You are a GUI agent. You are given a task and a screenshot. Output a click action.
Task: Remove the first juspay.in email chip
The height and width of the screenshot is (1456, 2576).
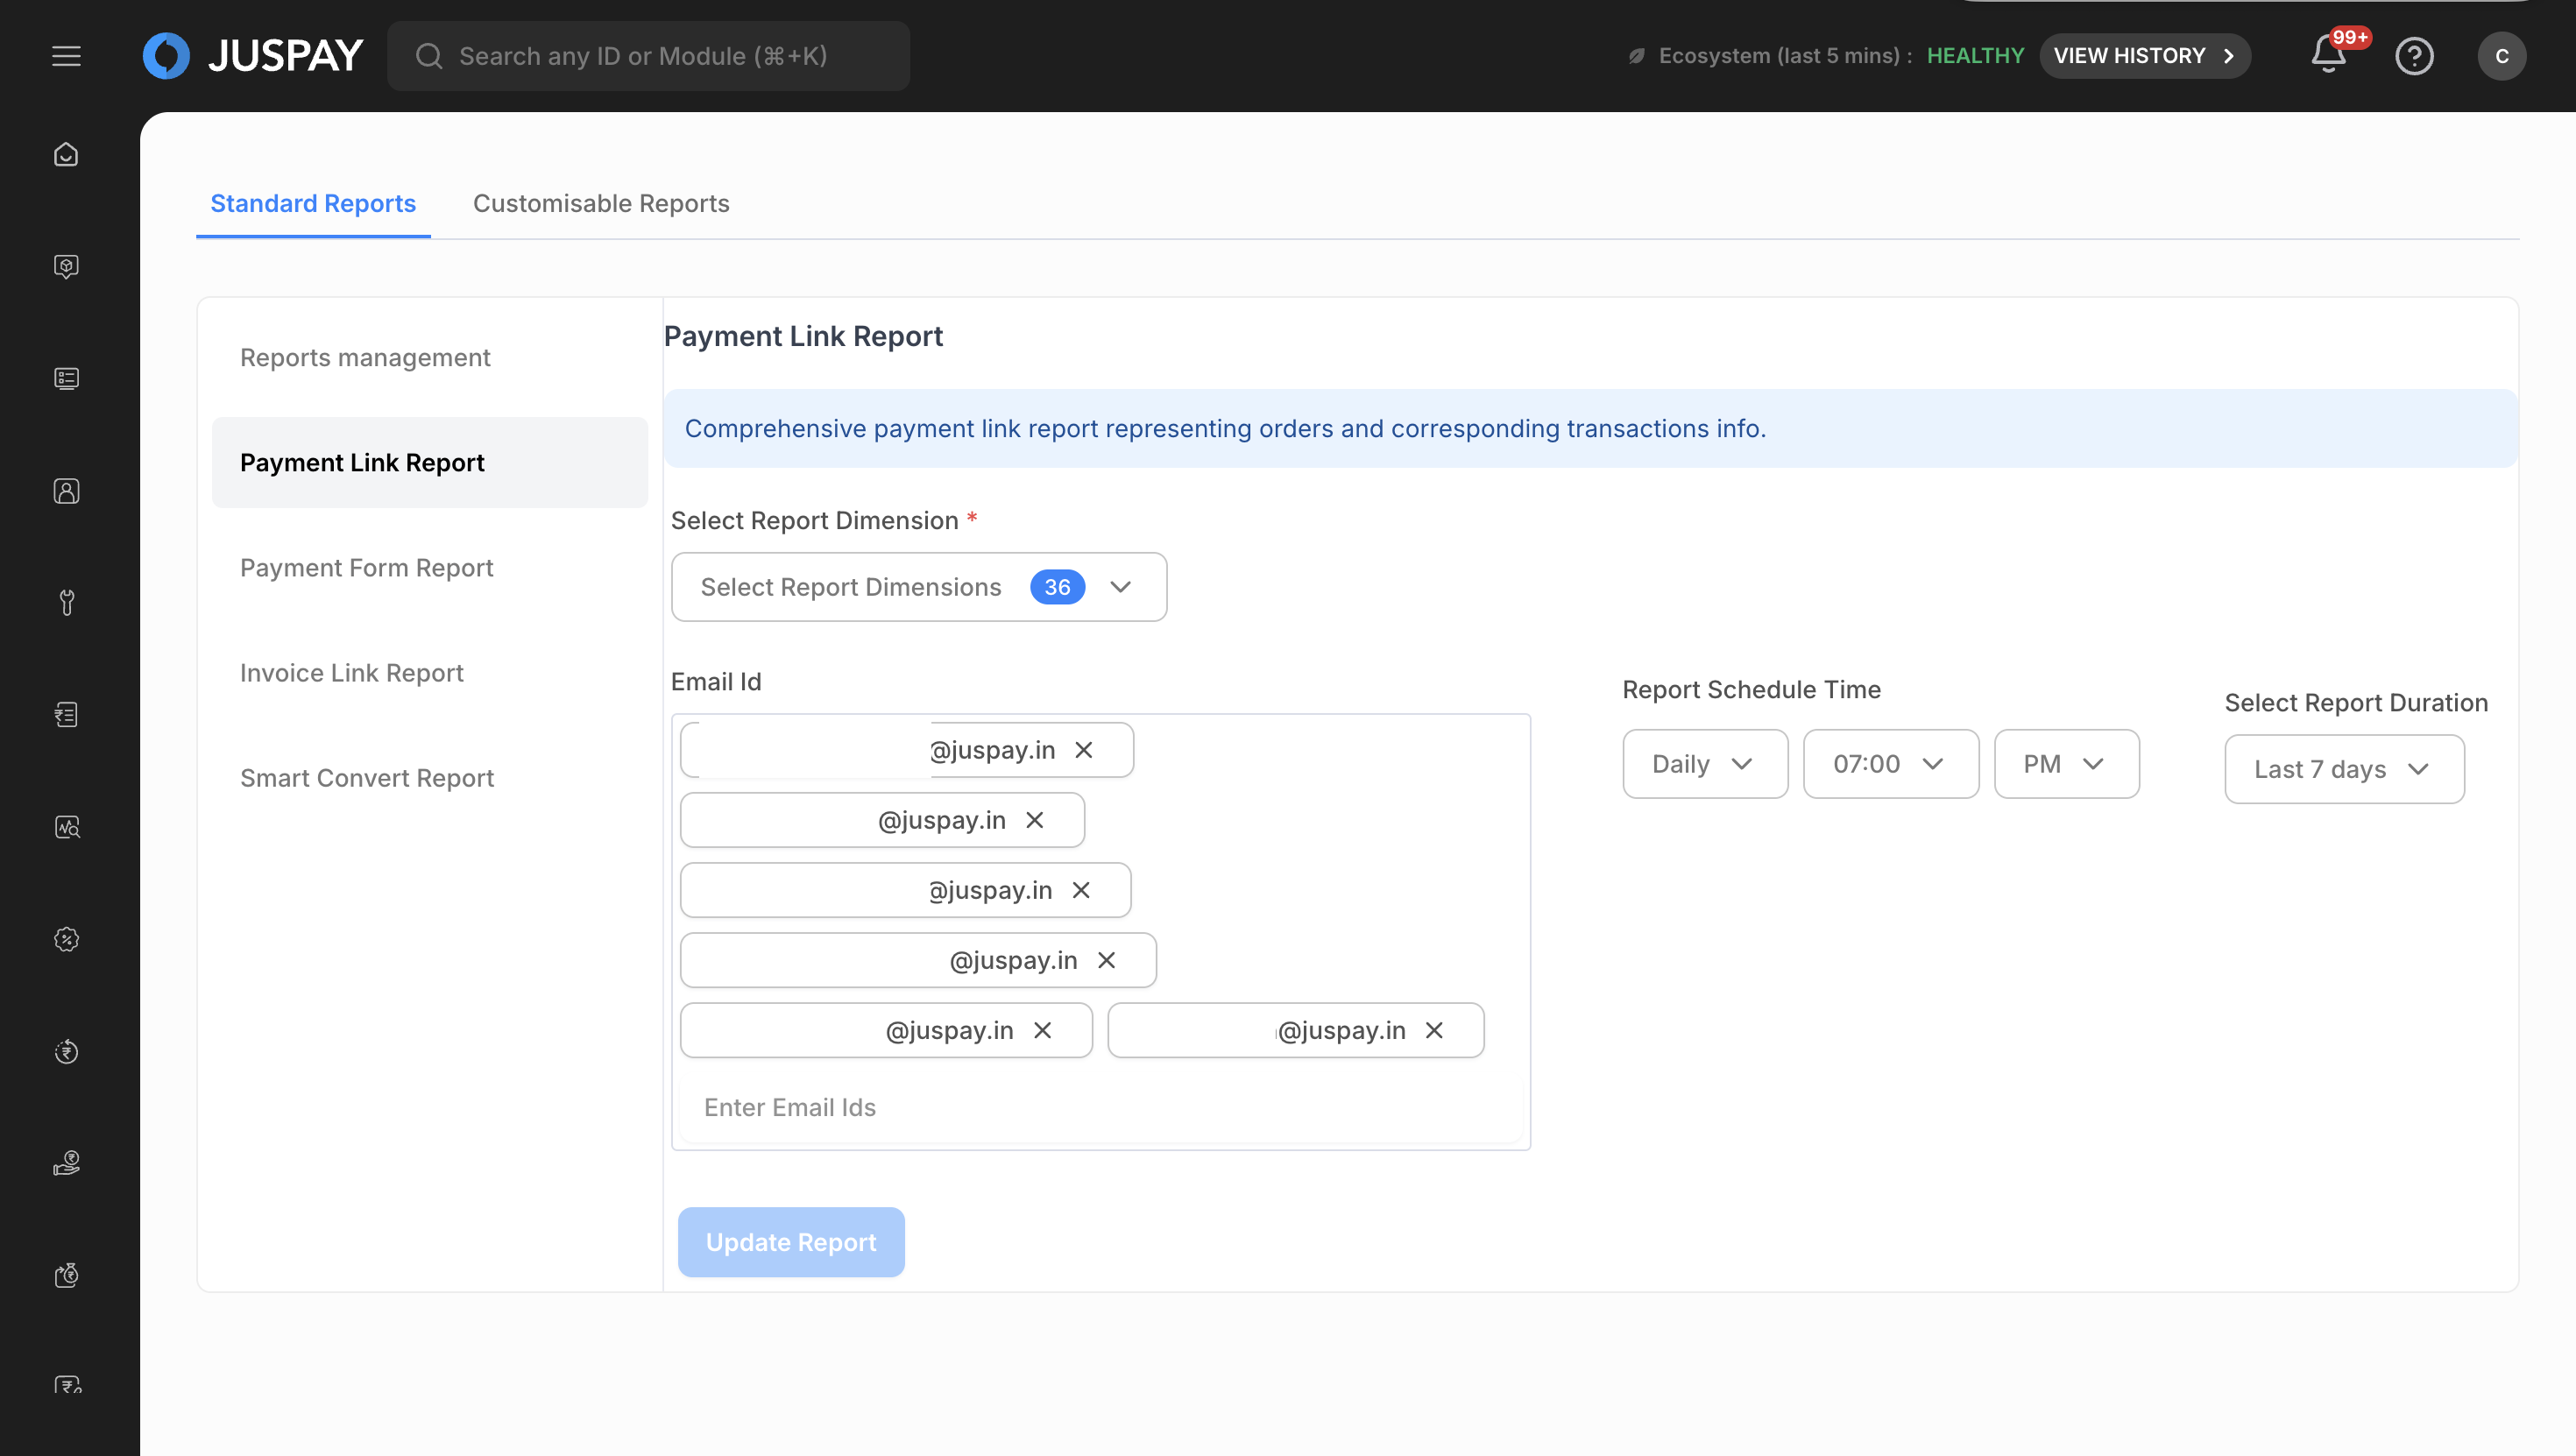(1083, 750)
